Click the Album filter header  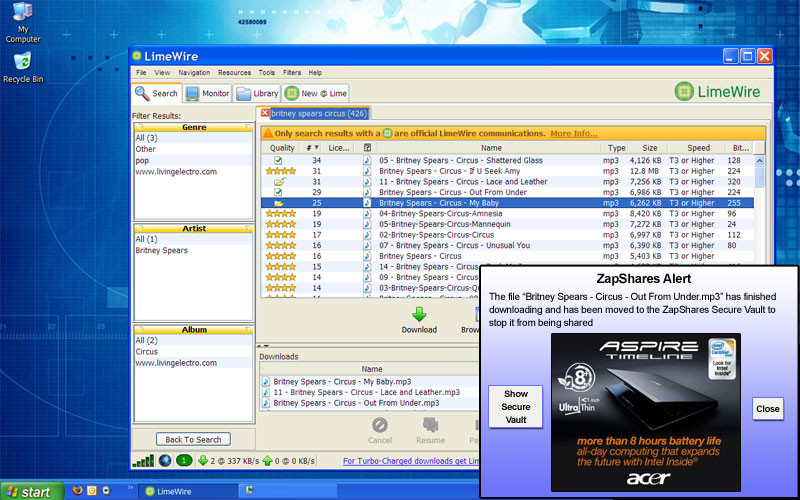click(194, 330)
